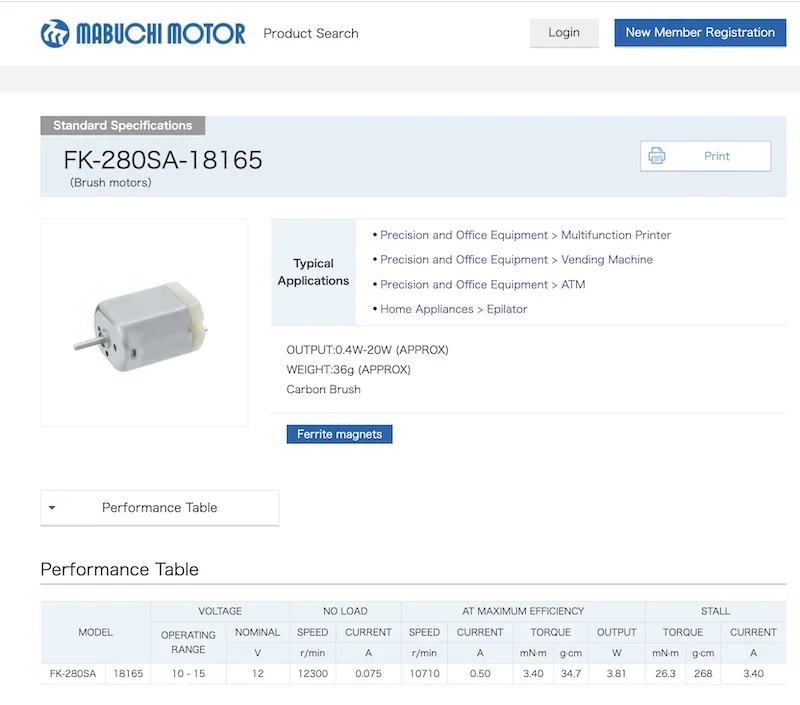Click the NOMINAL header cell

258,633
